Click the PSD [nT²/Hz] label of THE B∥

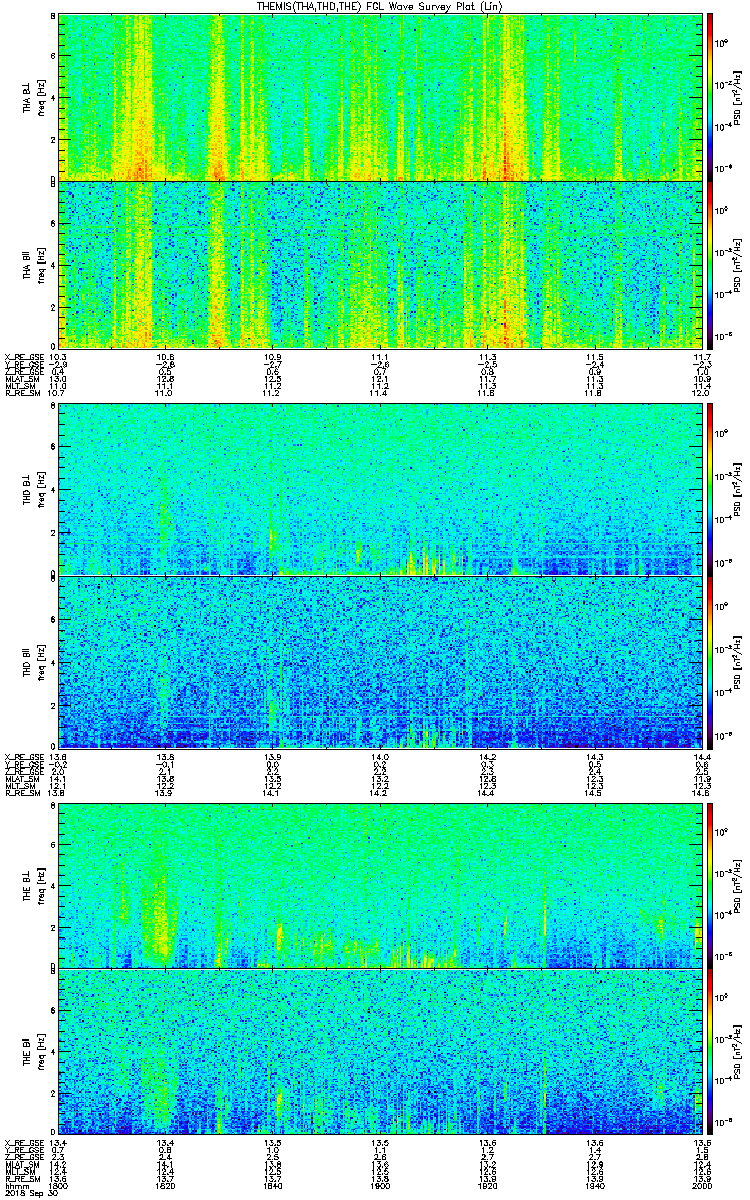tap(737, 1051)
